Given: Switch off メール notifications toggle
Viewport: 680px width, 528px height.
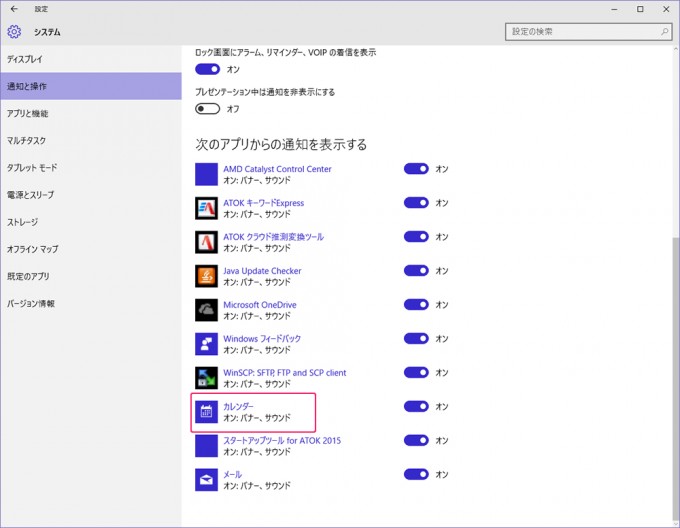Looking at the screenshot, I should click(416, 474).
